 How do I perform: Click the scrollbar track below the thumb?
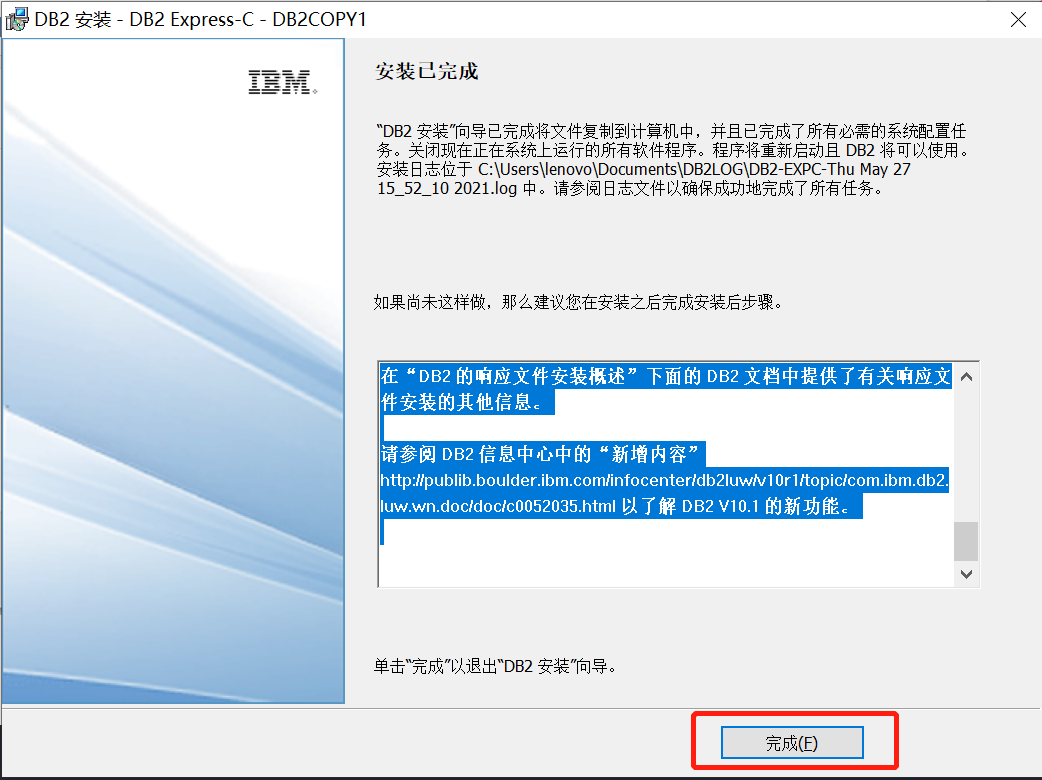965,561
